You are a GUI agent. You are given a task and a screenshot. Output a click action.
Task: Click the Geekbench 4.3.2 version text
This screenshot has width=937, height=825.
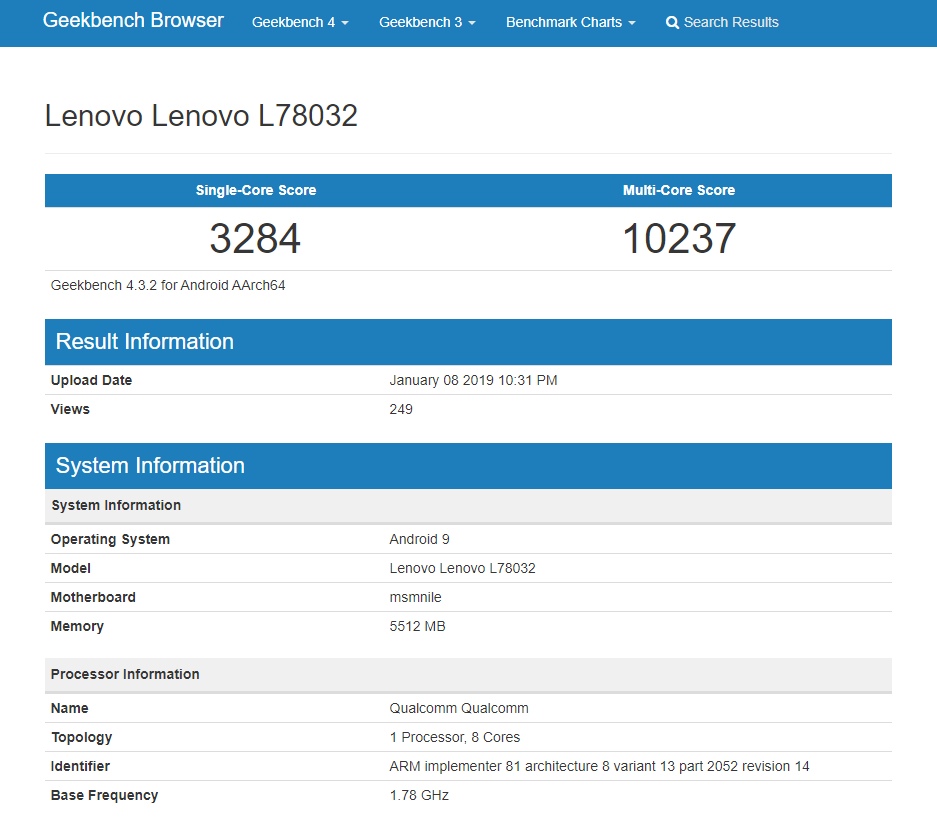[168, 285]
